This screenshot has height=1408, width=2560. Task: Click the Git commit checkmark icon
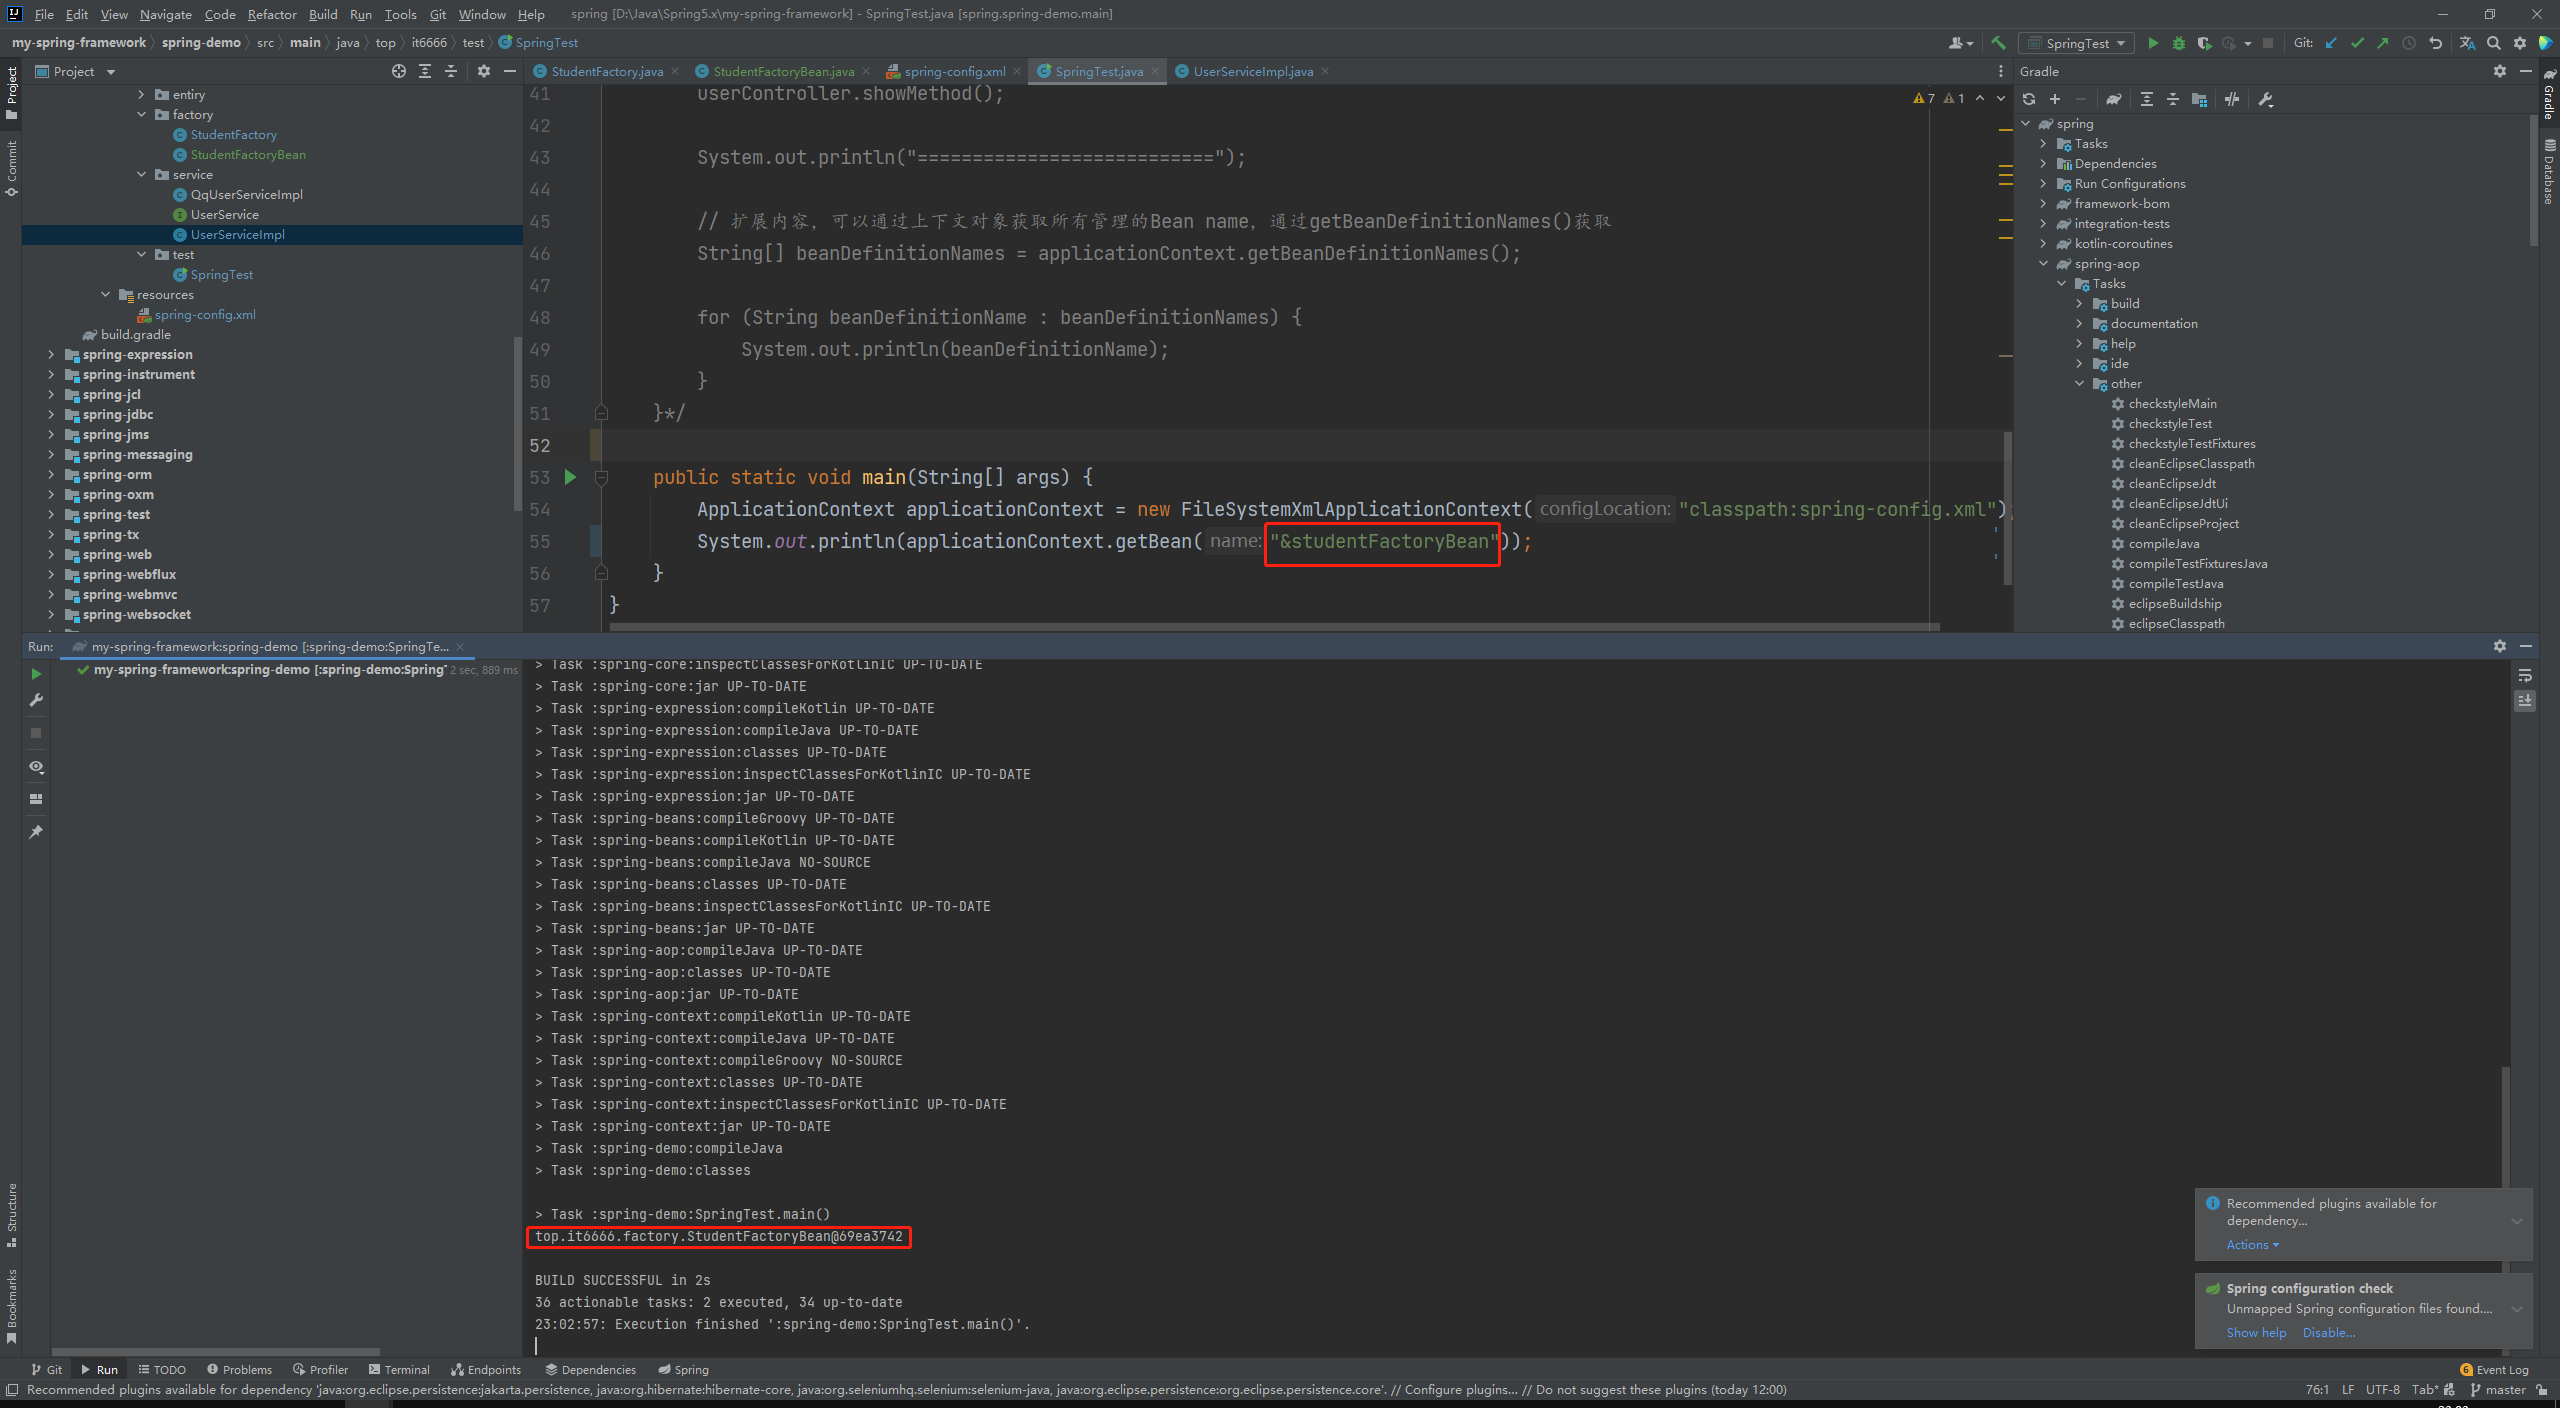point(2357,43)
